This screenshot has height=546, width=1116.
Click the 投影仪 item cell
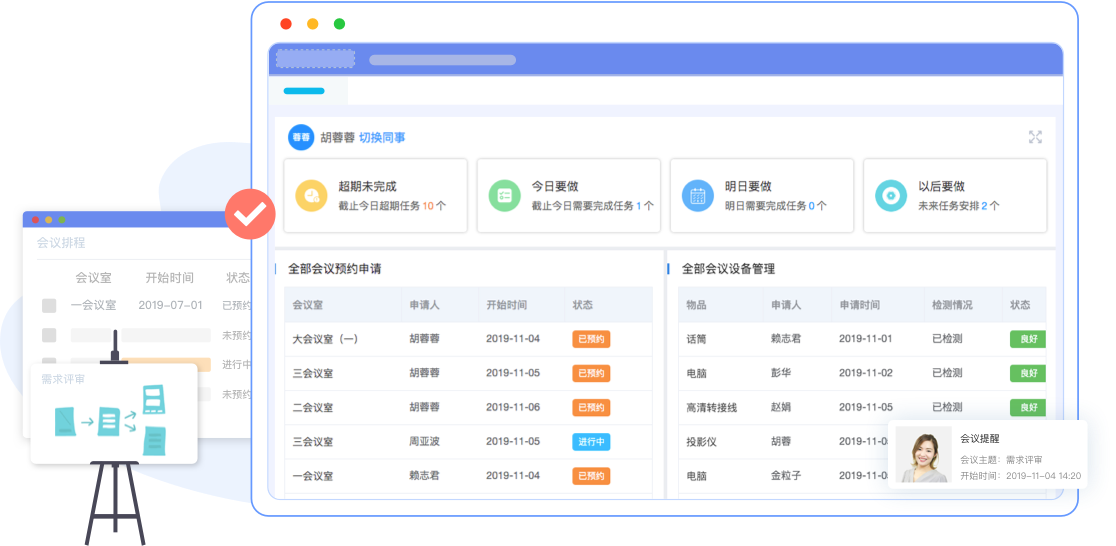(701, 442)
